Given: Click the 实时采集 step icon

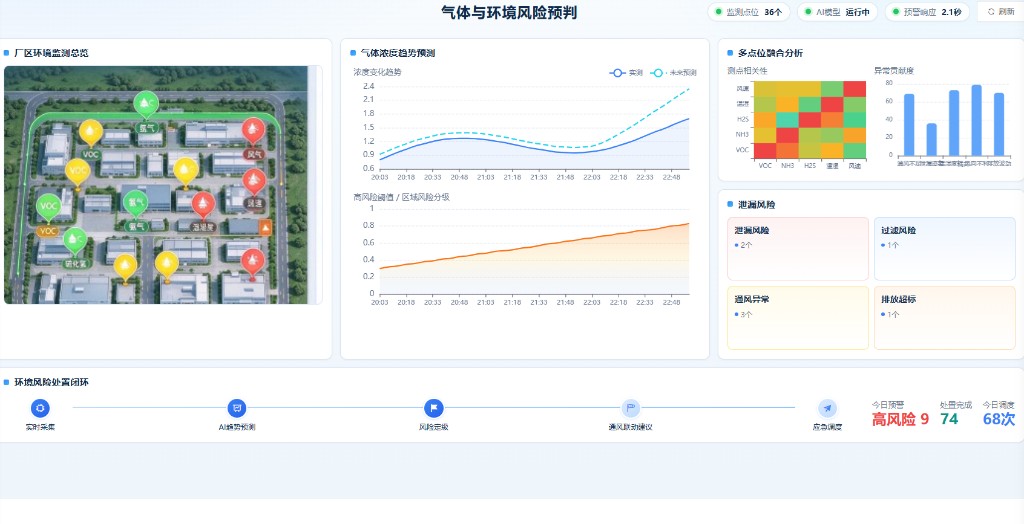Looking at the screenshot, I should tap(40, 408).
